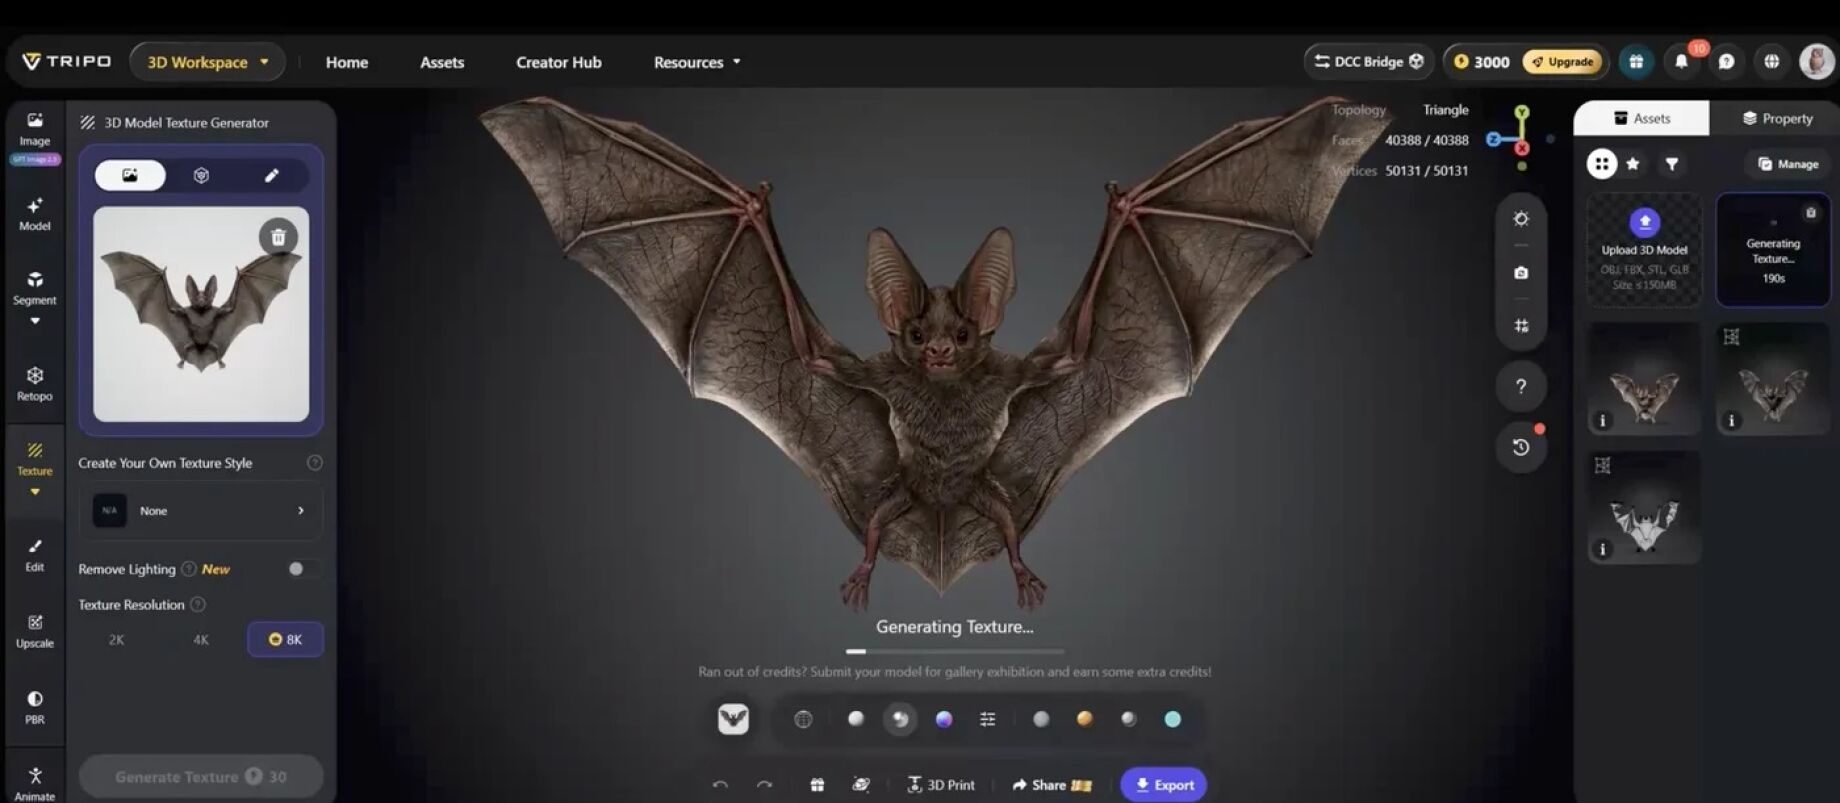The height and width of the screenshot is (803, 1840).
Task: Switch to image-based texture input mode
Action: pyautogui.click(x=130, y=175)
